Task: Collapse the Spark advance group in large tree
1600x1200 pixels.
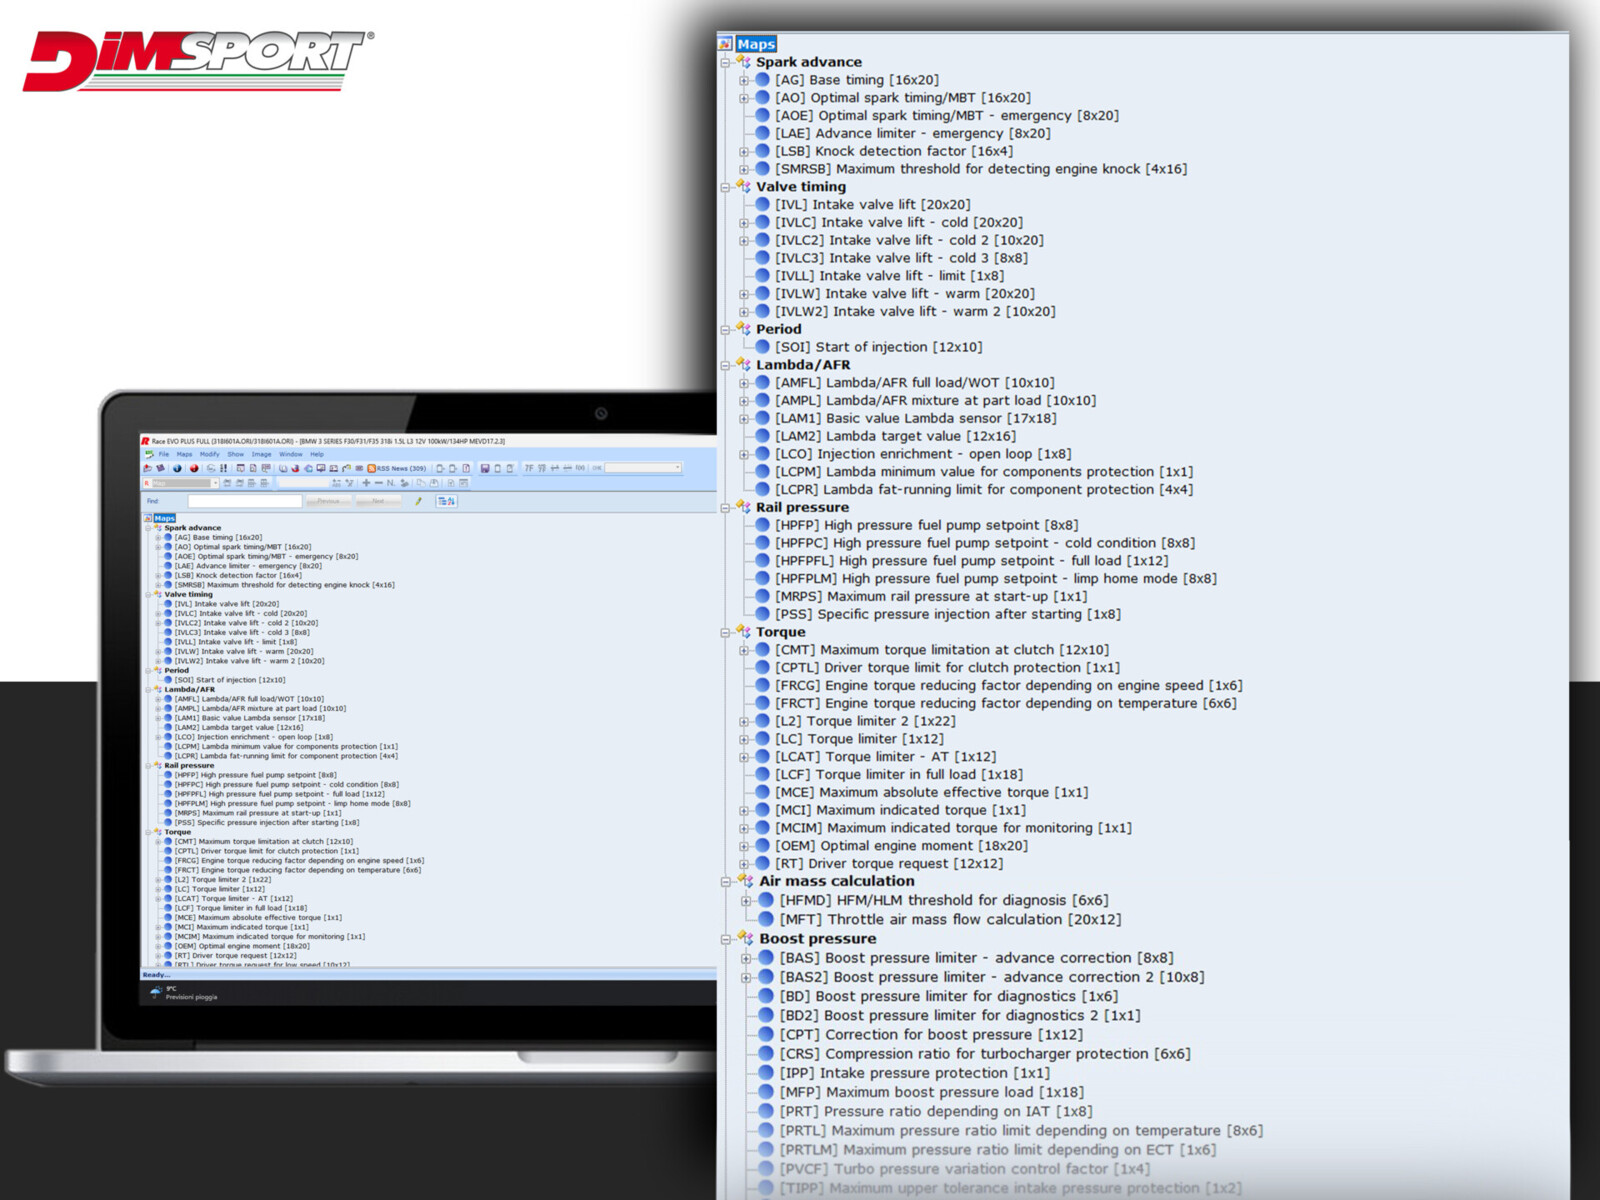Action: pos(726,62)
